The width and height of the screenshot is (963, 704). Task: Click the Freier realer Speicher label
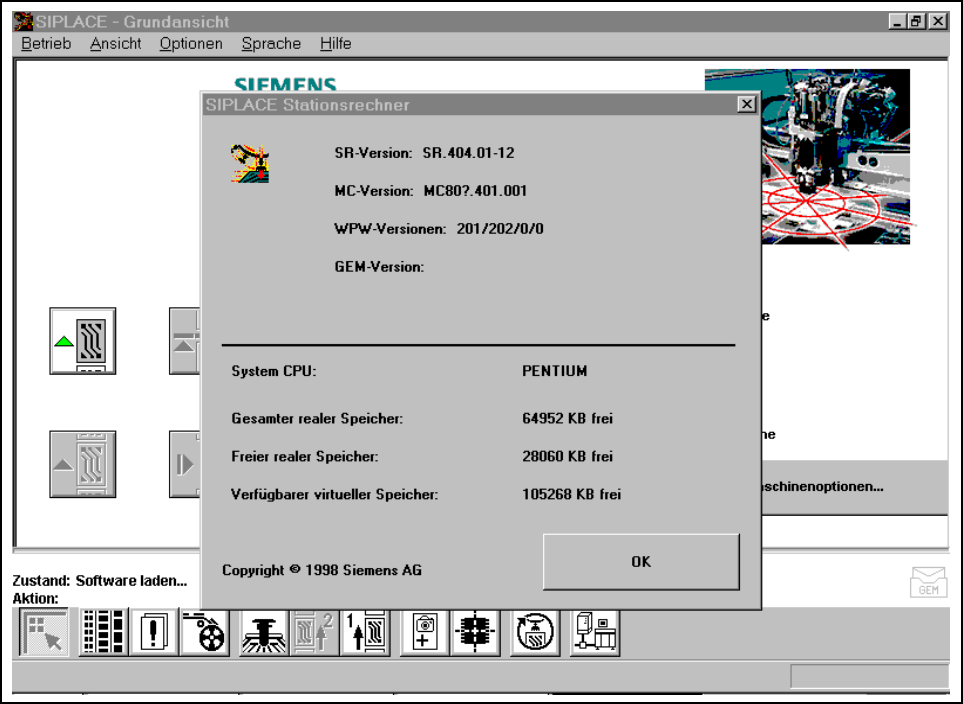(305, 456)
